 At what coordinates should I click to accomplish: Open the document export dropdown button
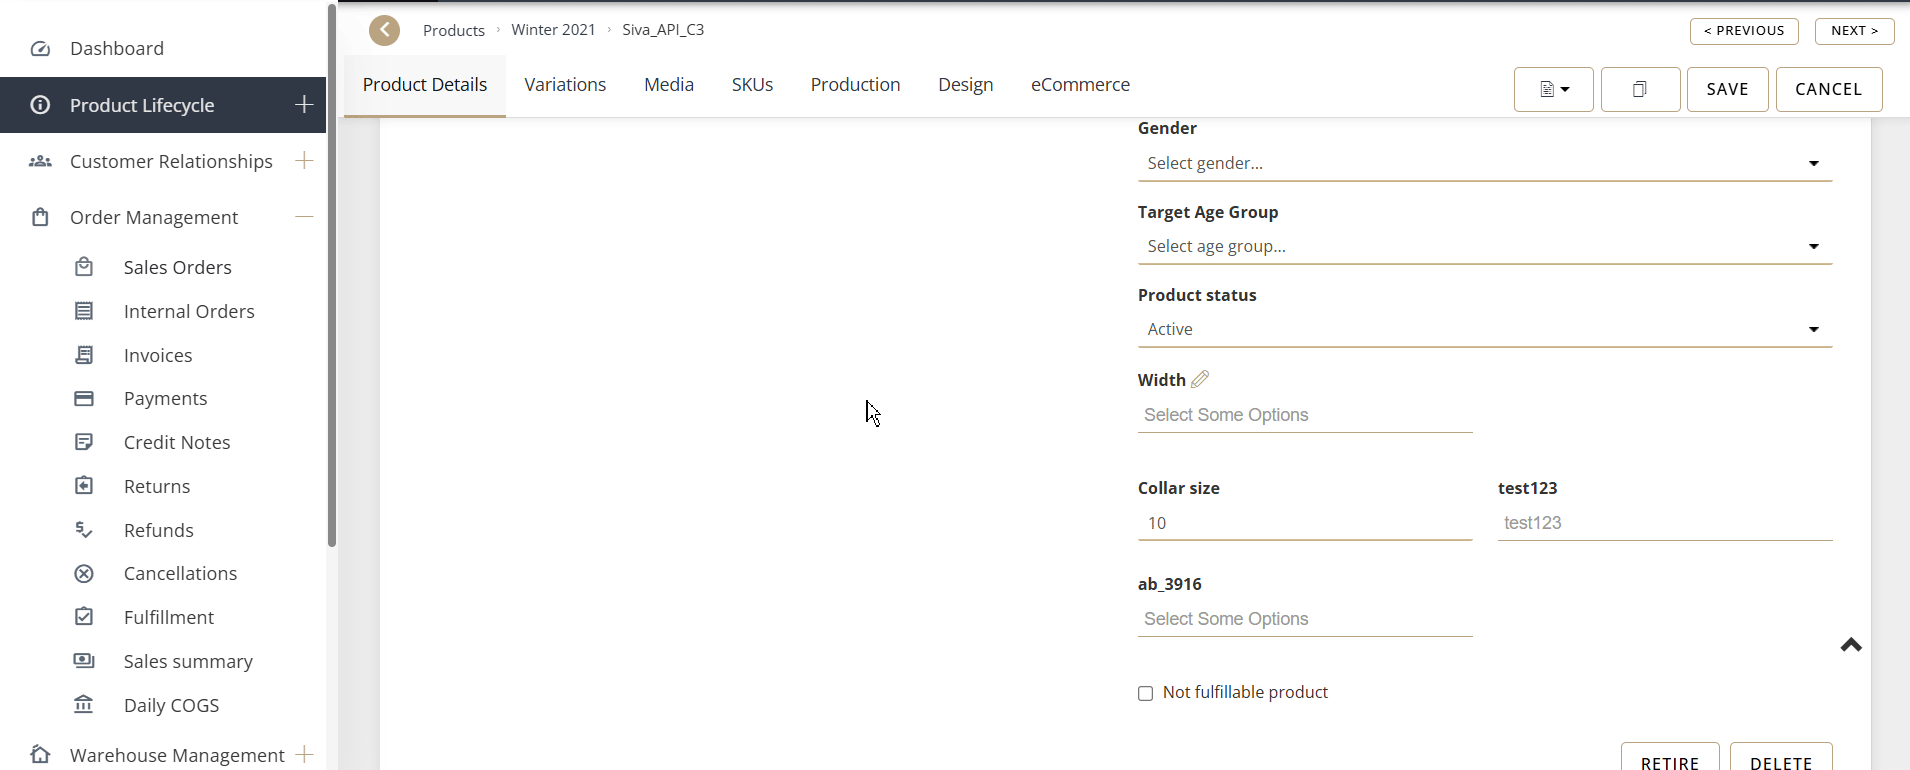click(1553, 89)
